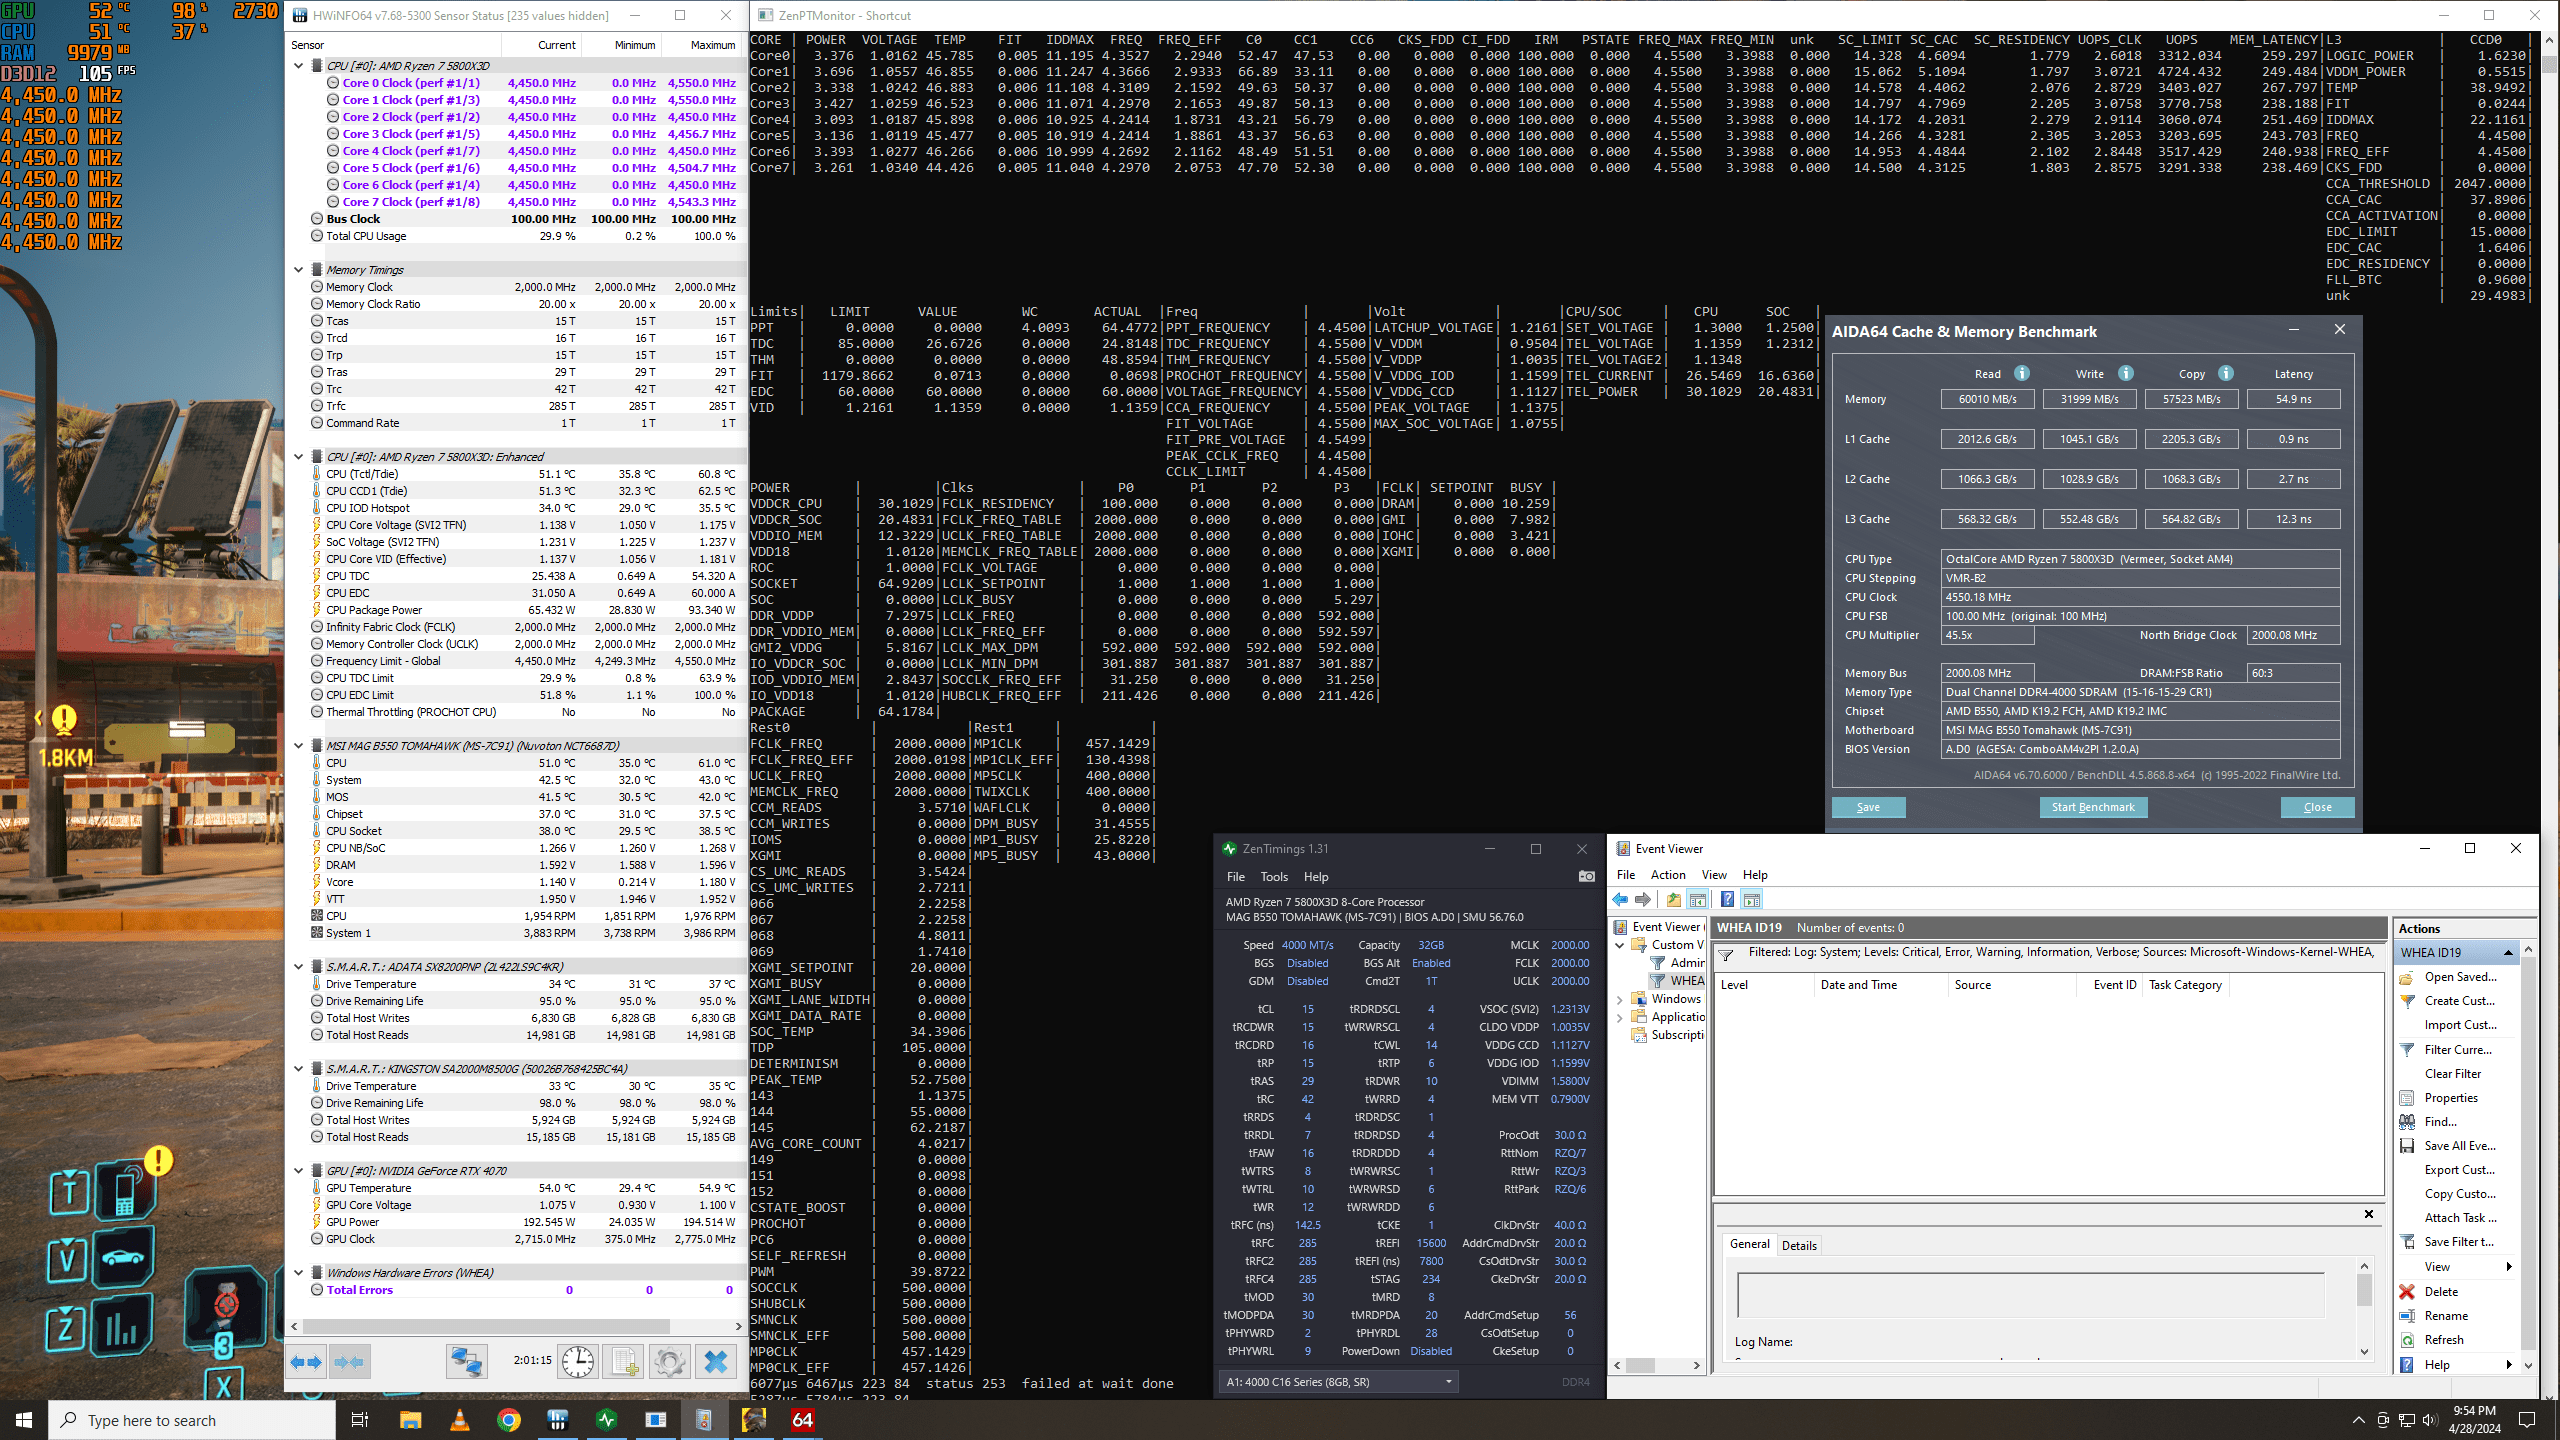Click Windows Start button
The height and width of the screenshot is (1440, 2560).
pyautogui.click(x=24, y=1420)
